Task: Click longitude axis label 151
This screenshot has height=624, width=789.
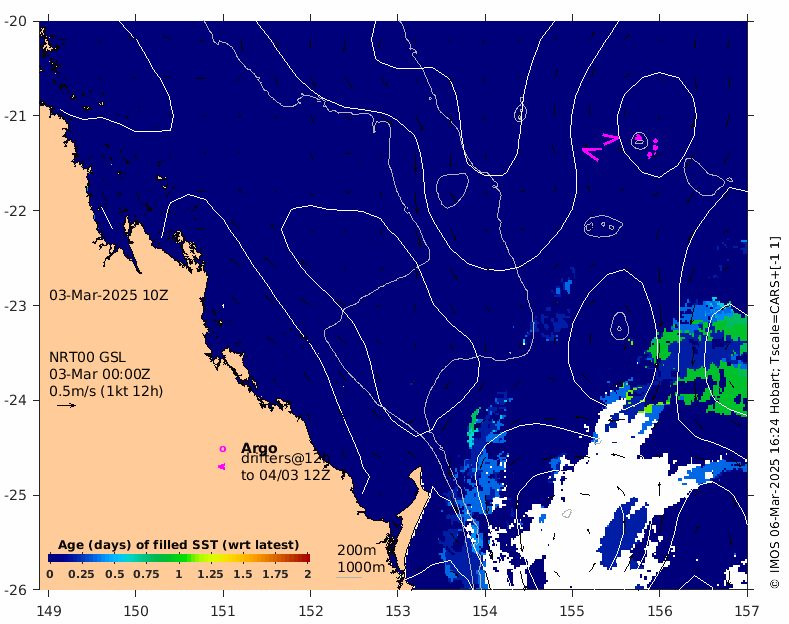Action: tap(223, 611)
